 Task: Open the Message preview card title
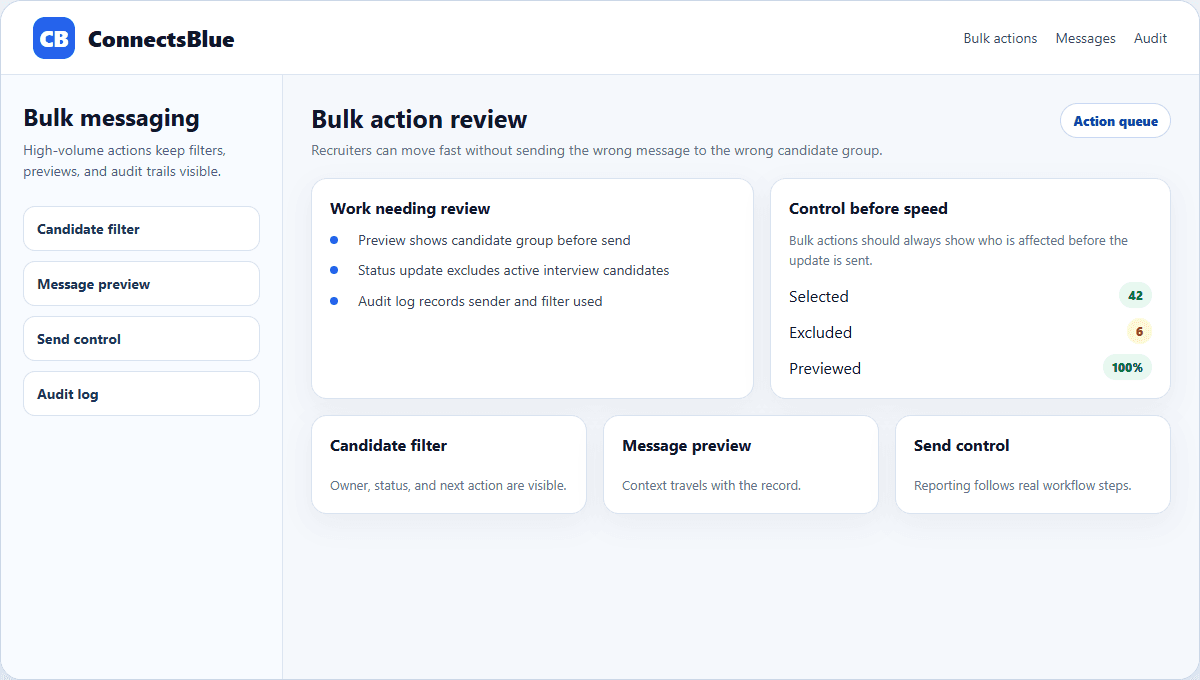click(686, 446)
